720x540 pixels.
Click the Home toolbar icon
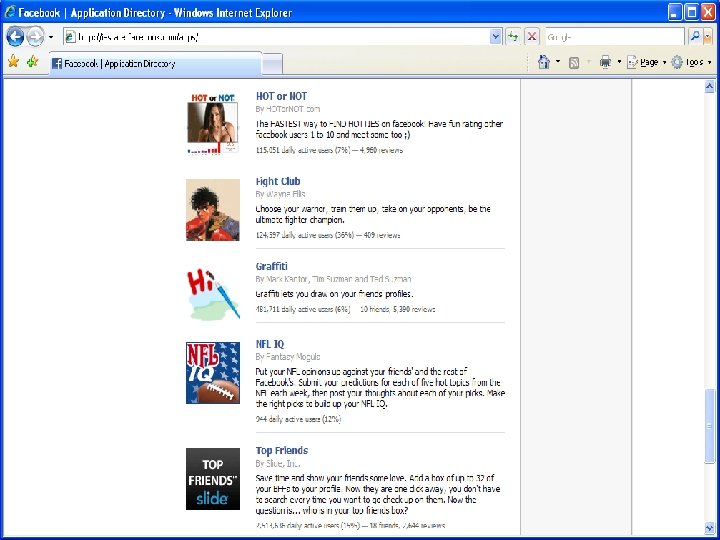(x=544, y=62)
